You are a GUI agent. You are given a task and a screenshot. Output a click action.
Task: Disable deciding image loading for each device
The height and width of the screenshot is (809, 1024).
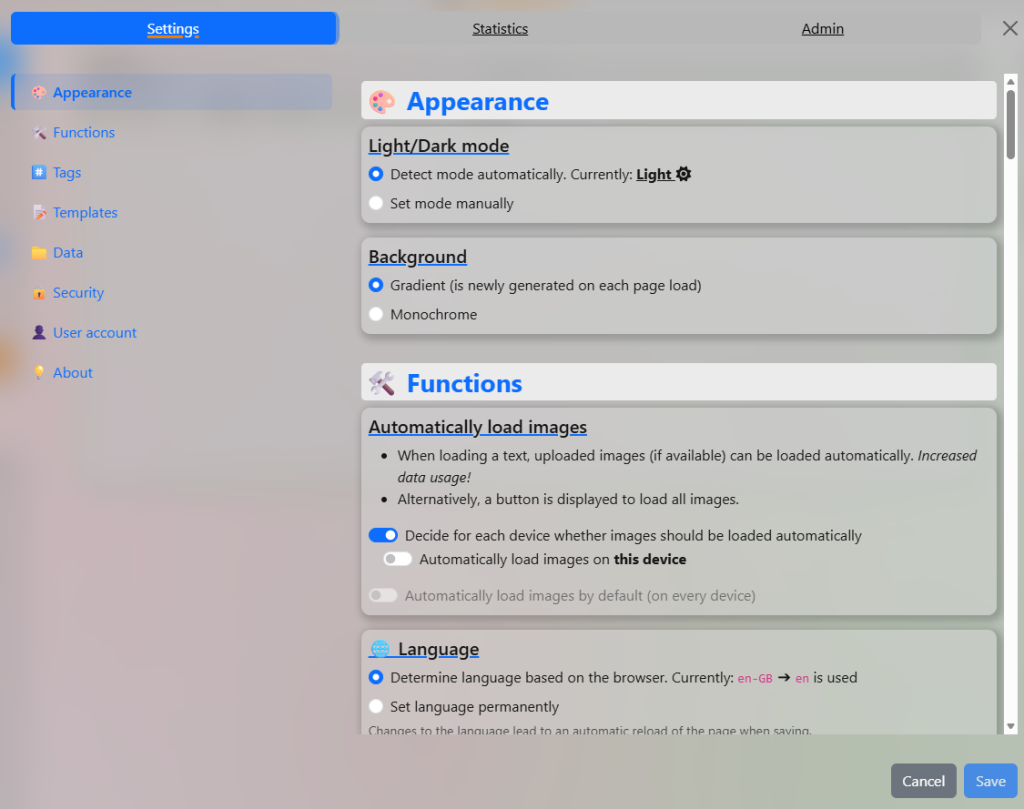(383, 536)
